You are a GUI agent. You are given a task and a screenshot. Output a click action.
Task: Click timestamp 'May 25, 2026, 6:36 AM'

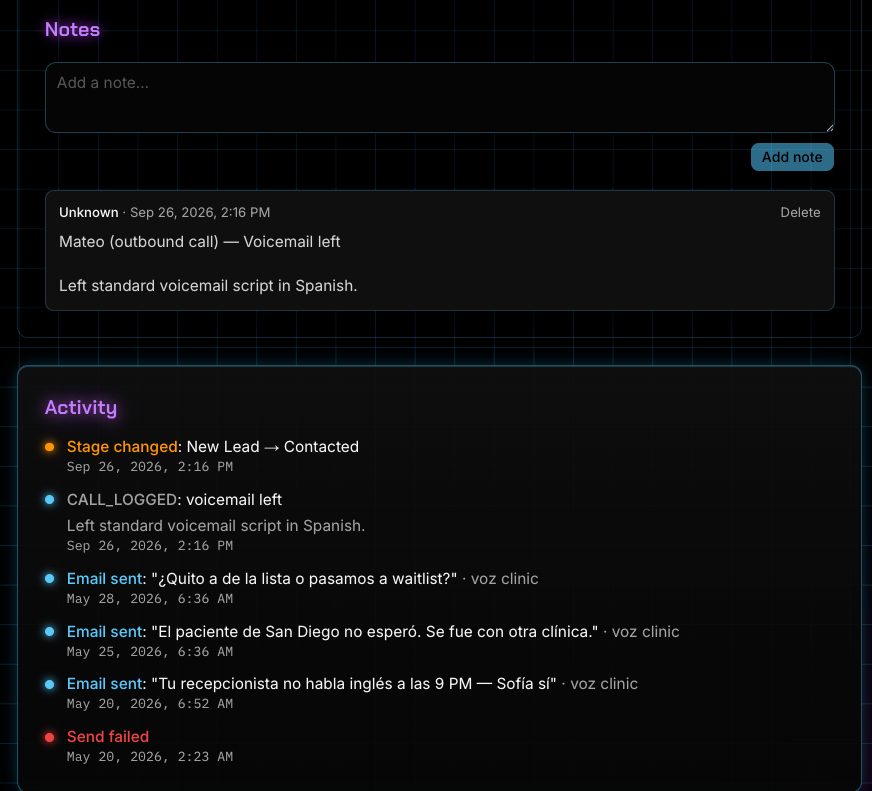tap(150, 651)
